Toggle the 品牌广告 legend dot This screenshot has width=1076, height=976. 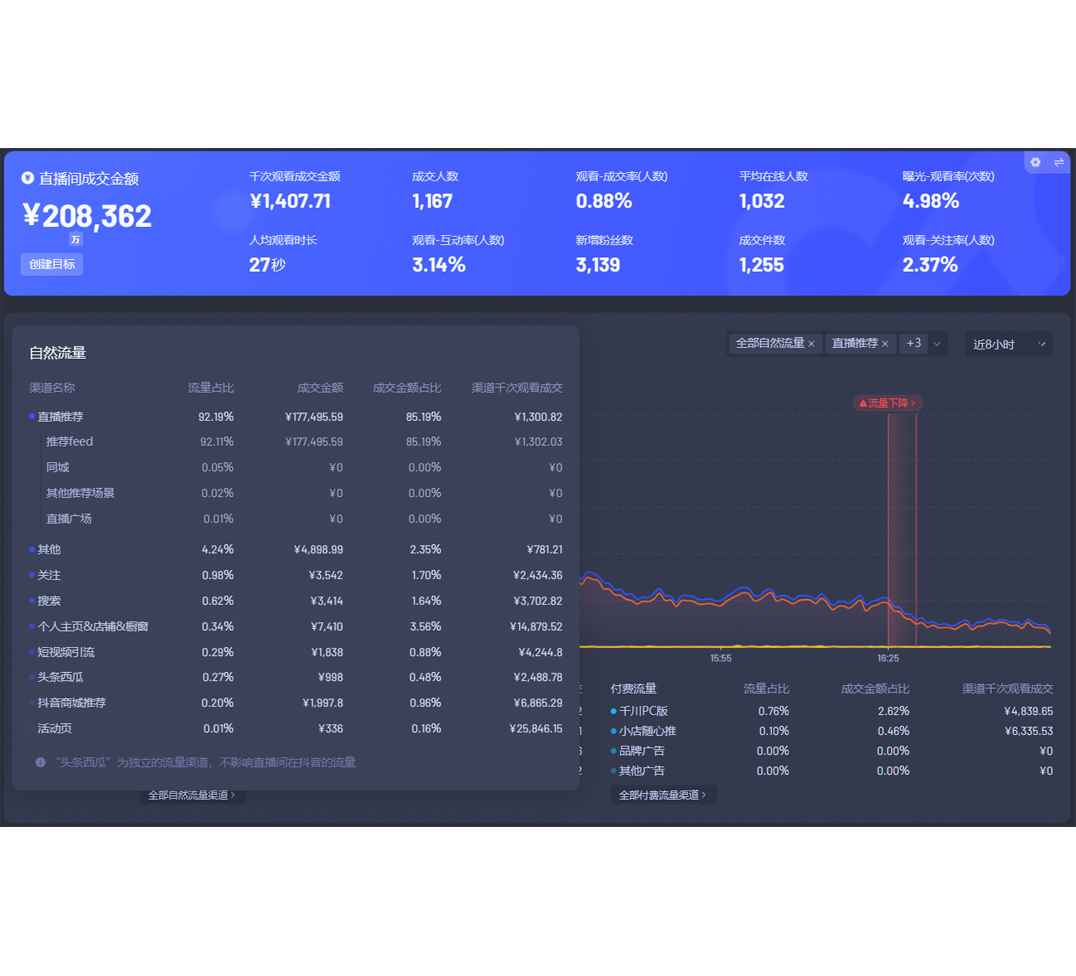[613, 751]
